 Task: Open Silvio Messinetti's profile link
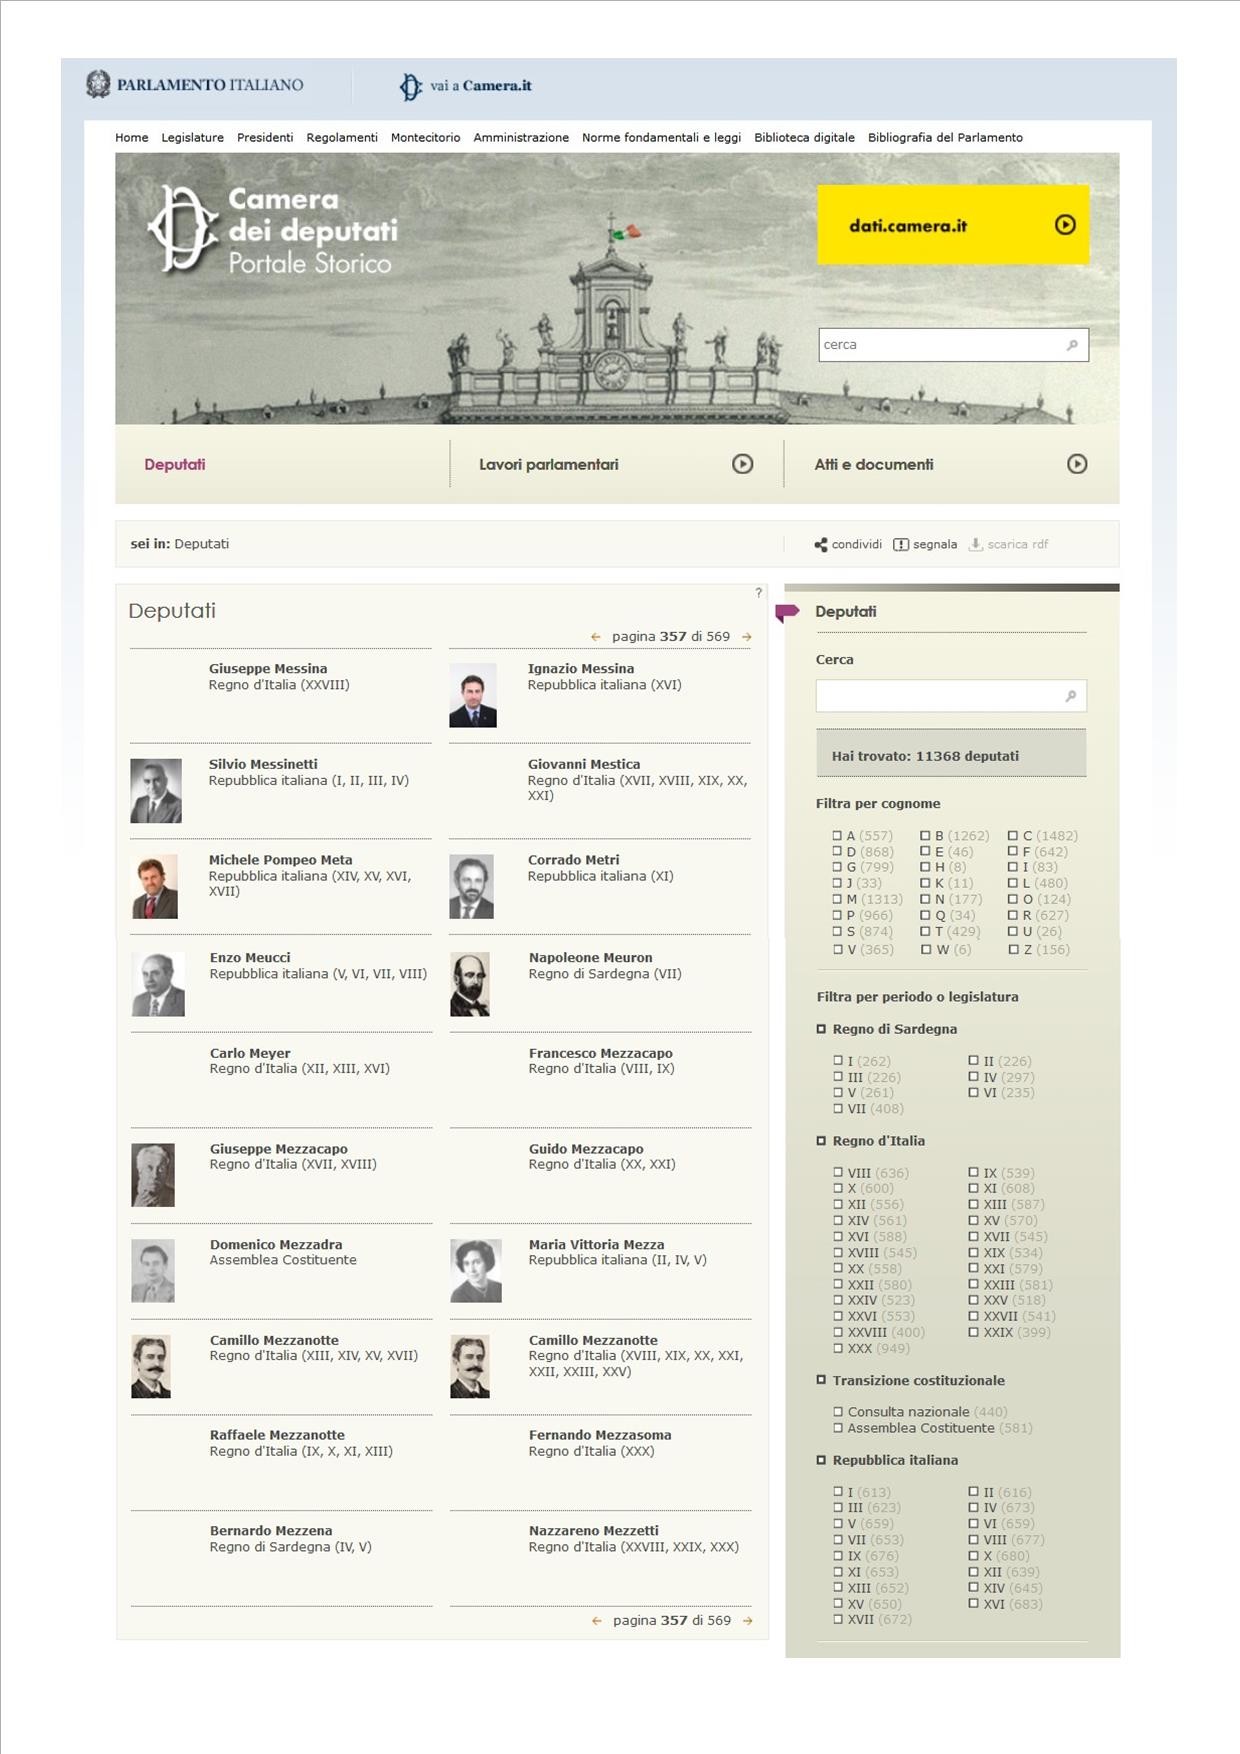point(263,764)
